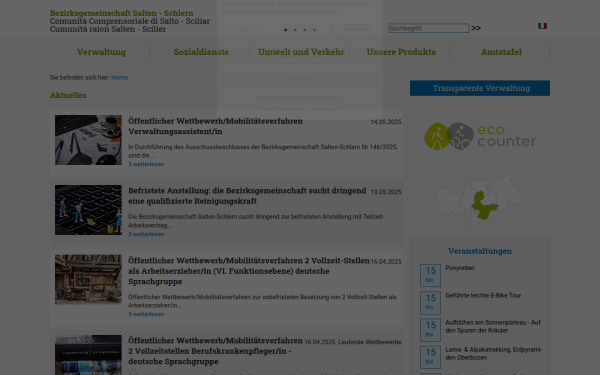Open the keyboard and coffee cup thumbnail
The width and height of the screenshot is (600, 375).
pos(88,140)
